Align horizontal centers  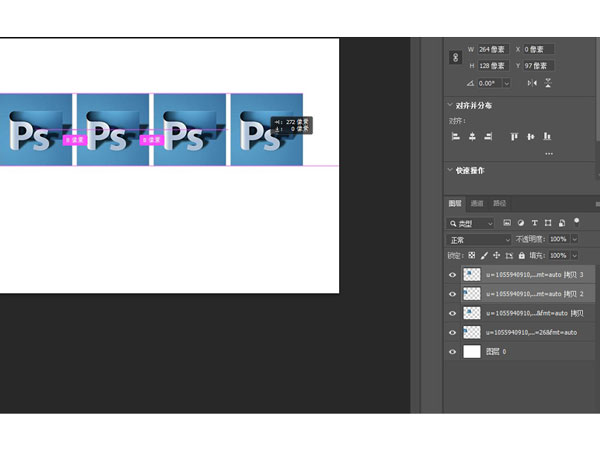472,136
